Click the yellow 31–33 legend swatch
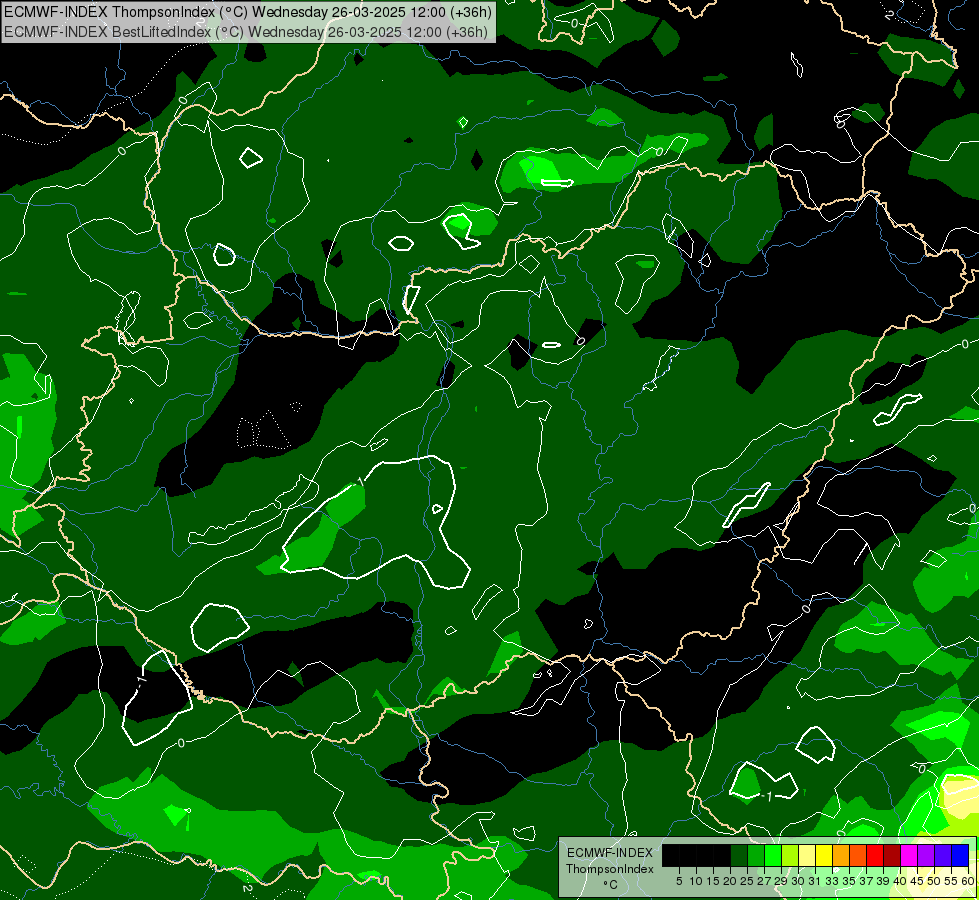Screen dimensions: 979x900 [x=824, y=856]
